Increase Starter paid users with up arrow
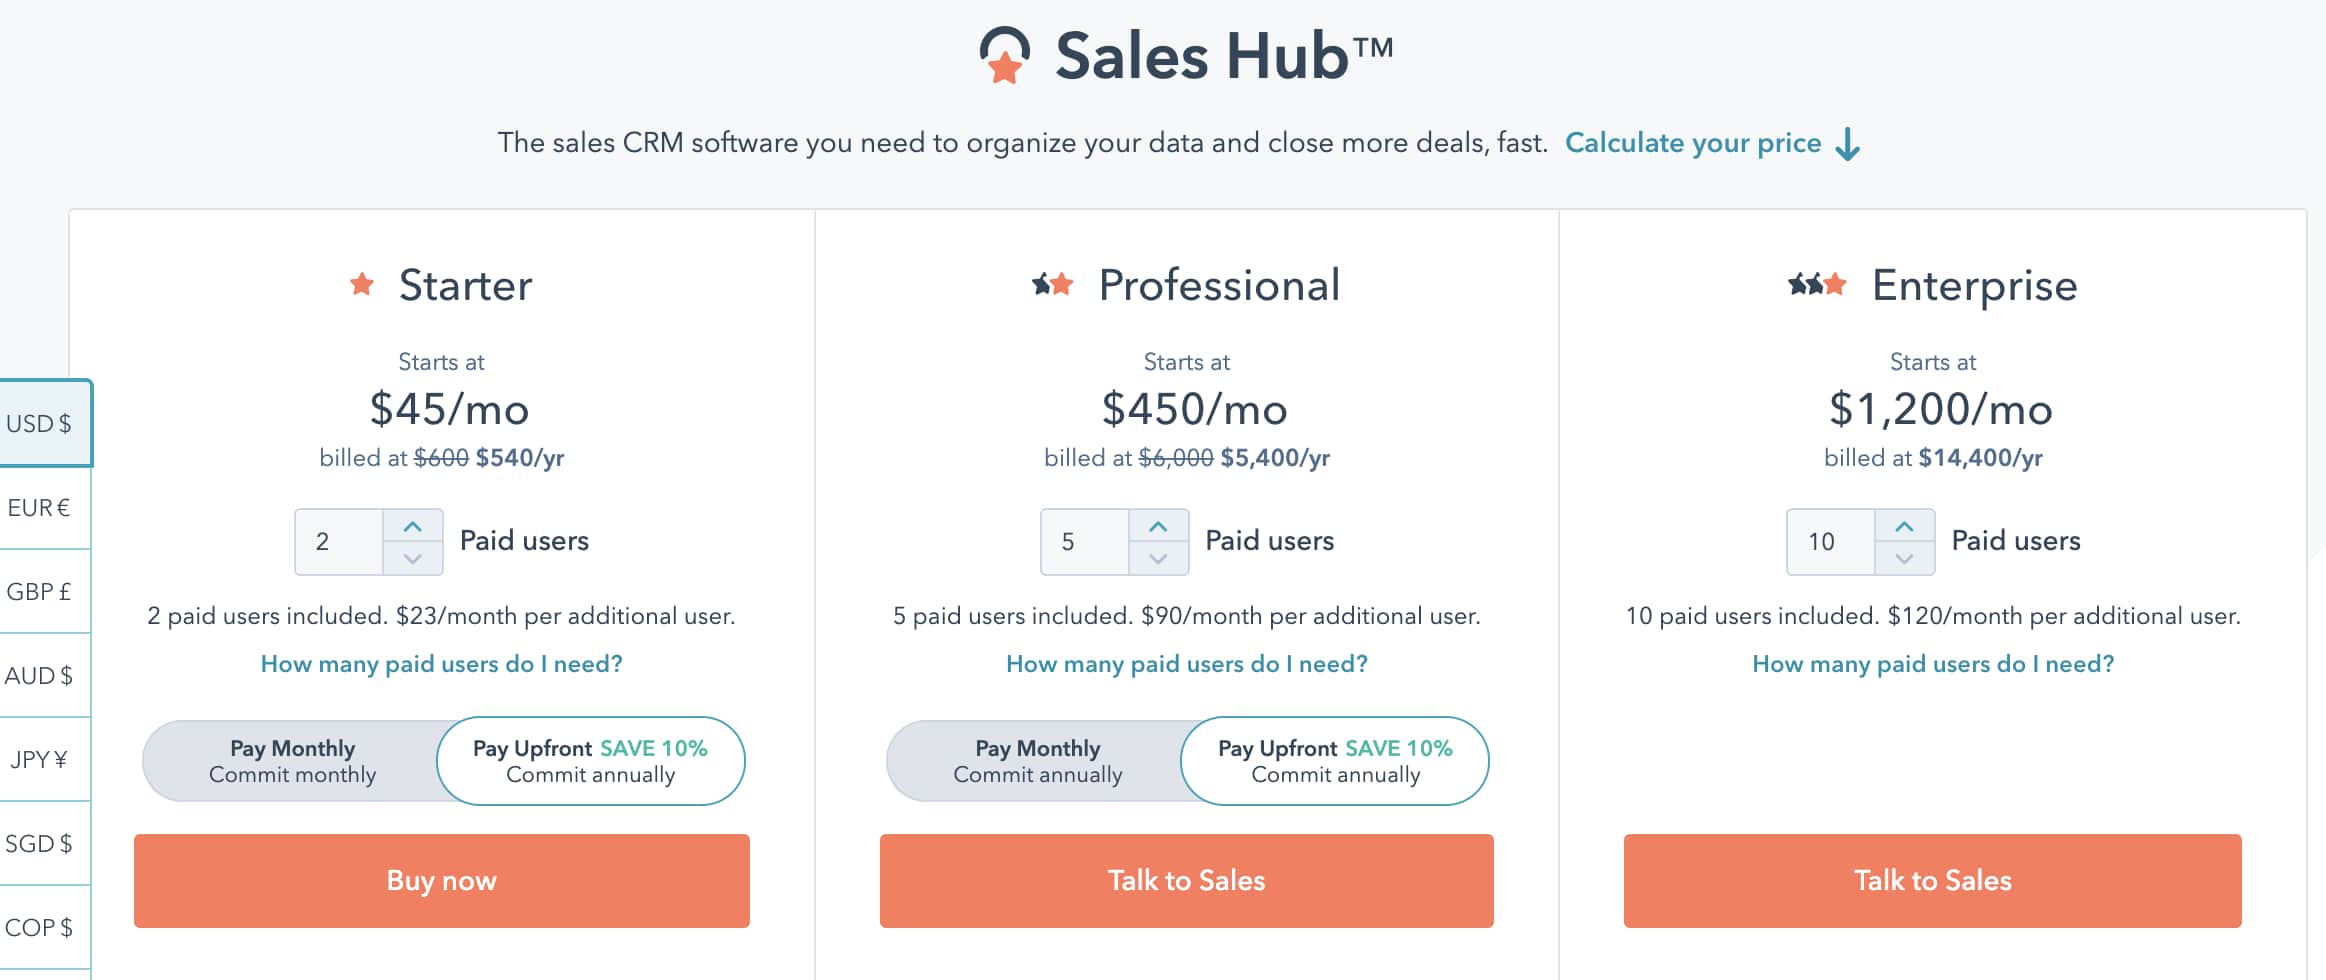This screenshot has width=2326, height=980. tap(412, 526)
